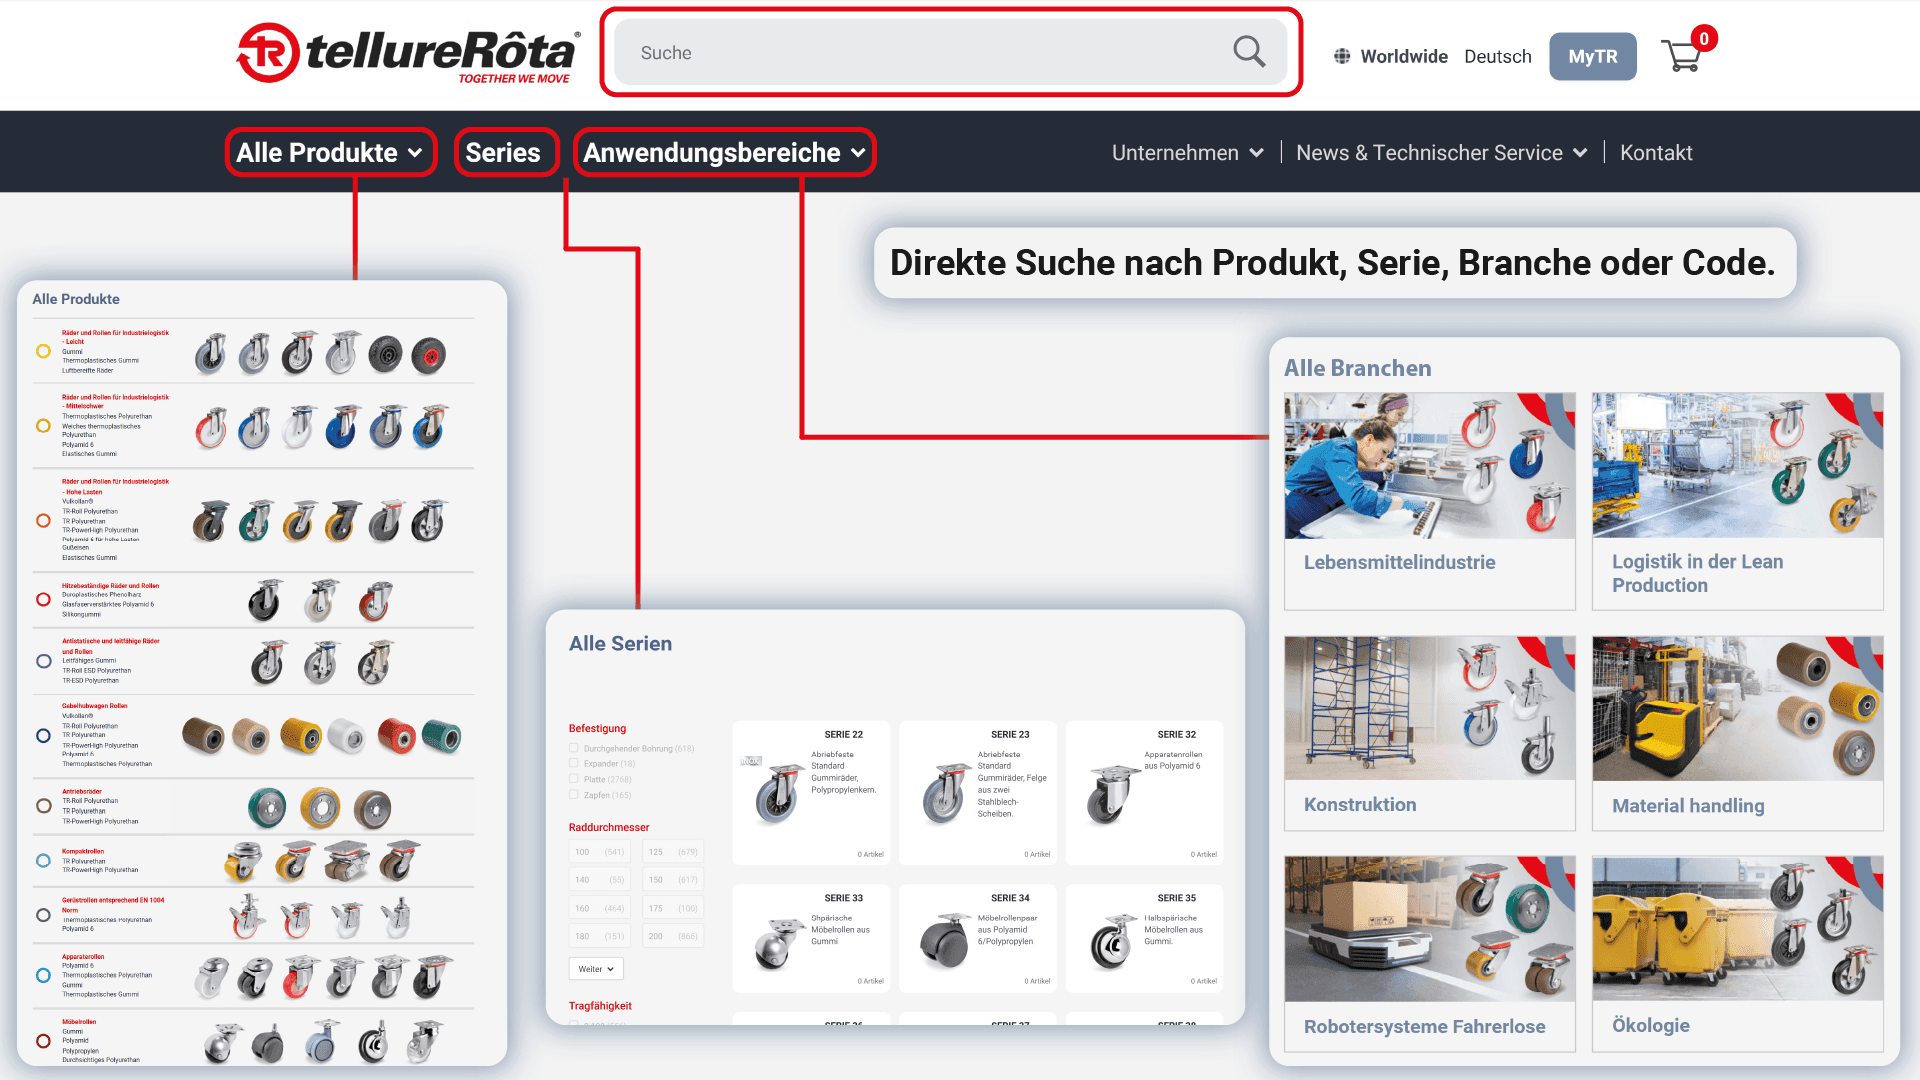Click the tellureRôta logo
1920x1080 pixels.
tap(408, 53)
